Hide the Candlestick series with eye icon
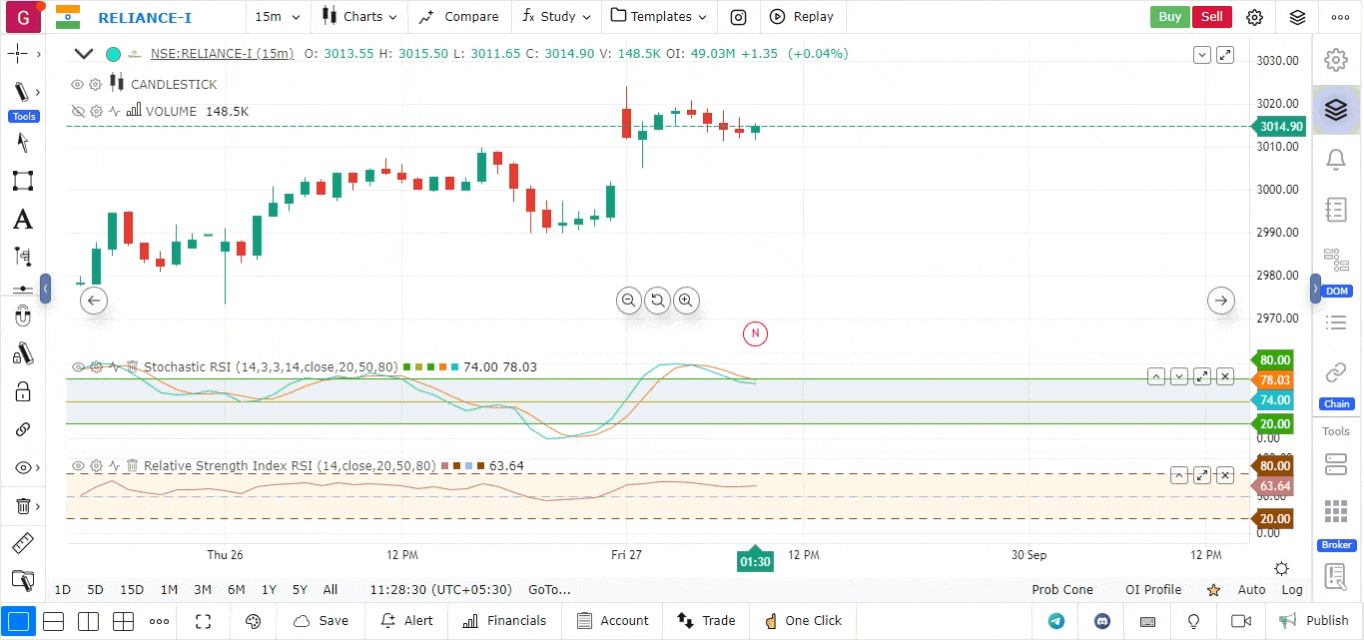This screenshot has width=1364, height=640. point(77,85)
